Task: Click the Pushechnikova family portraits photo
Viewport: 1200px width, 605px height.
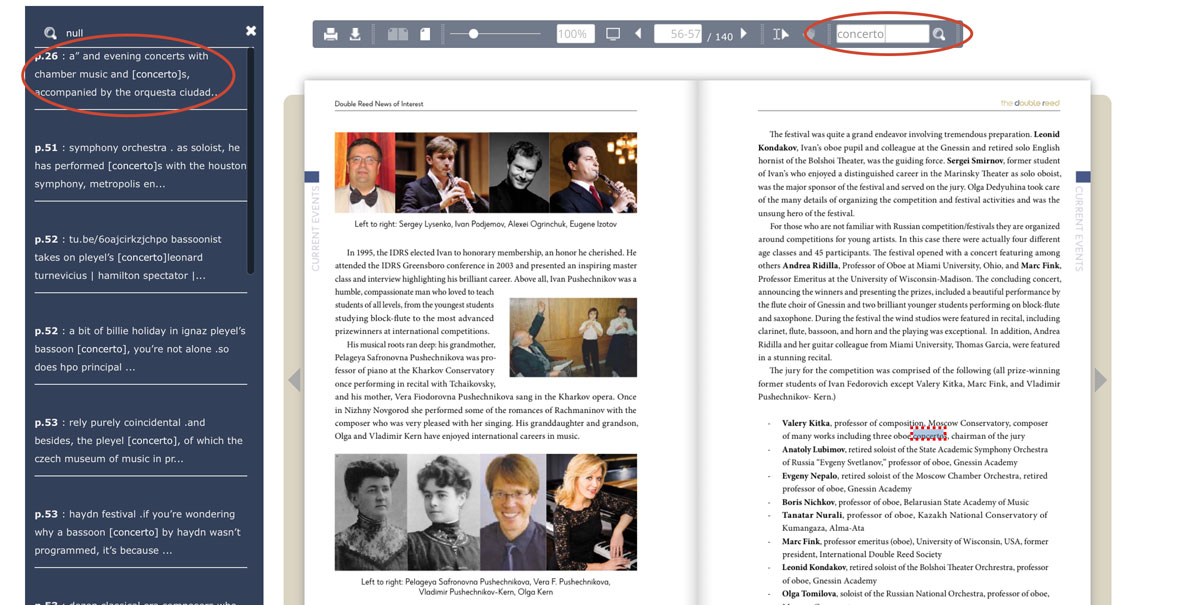Action: (486, 512)
